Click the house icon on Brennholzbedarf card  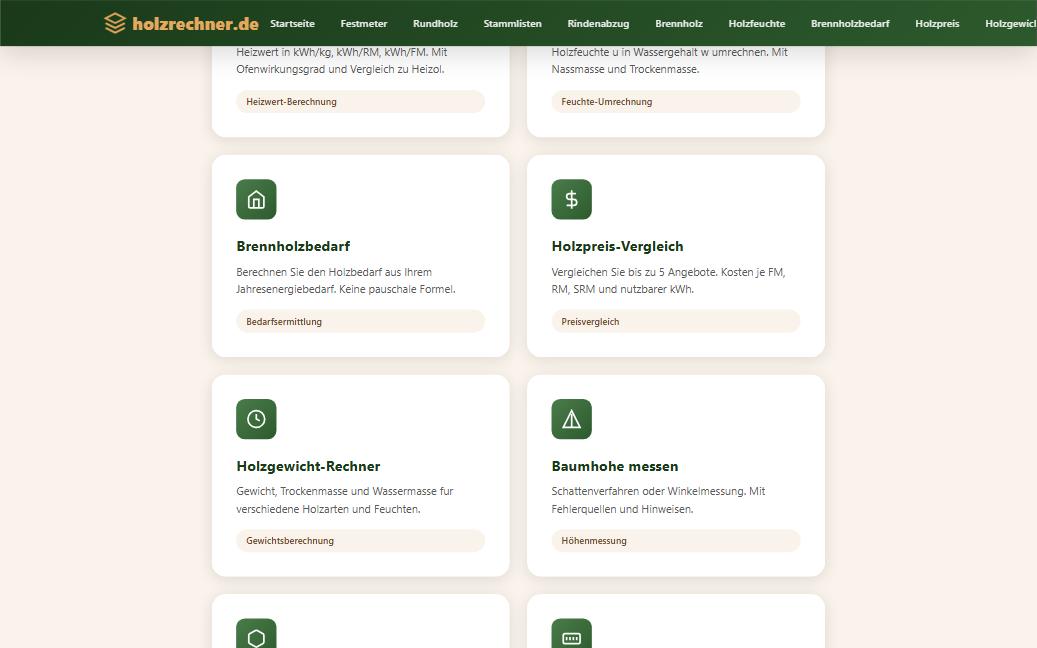click(256, 199)
